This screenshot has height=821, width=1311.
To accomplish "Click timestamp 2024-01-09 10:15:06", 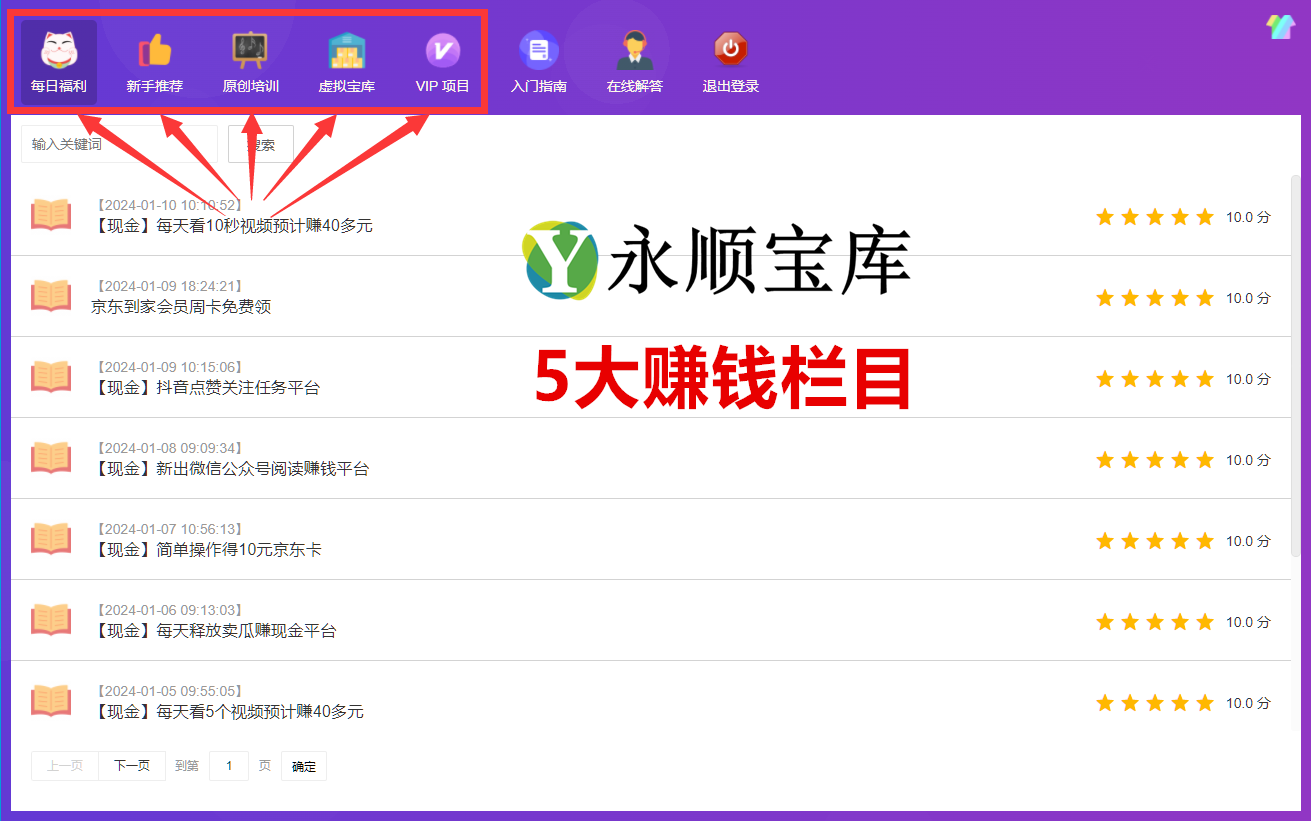I will pos(170,368).
